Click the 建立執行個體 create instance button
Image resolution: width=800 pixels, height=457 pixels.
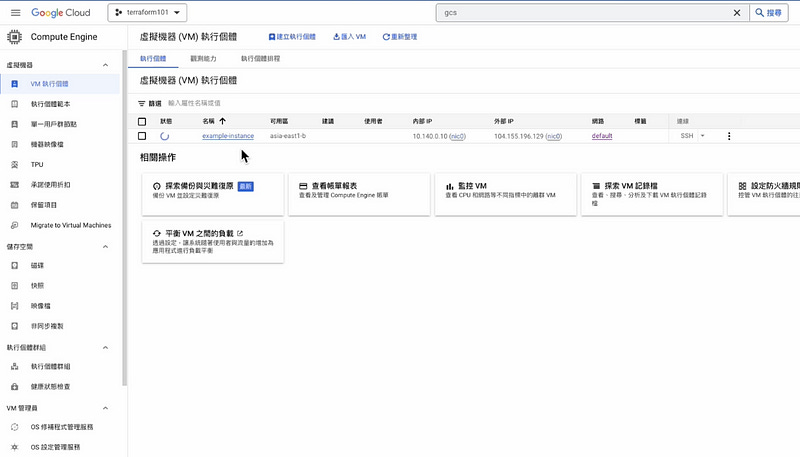point(292,37)
